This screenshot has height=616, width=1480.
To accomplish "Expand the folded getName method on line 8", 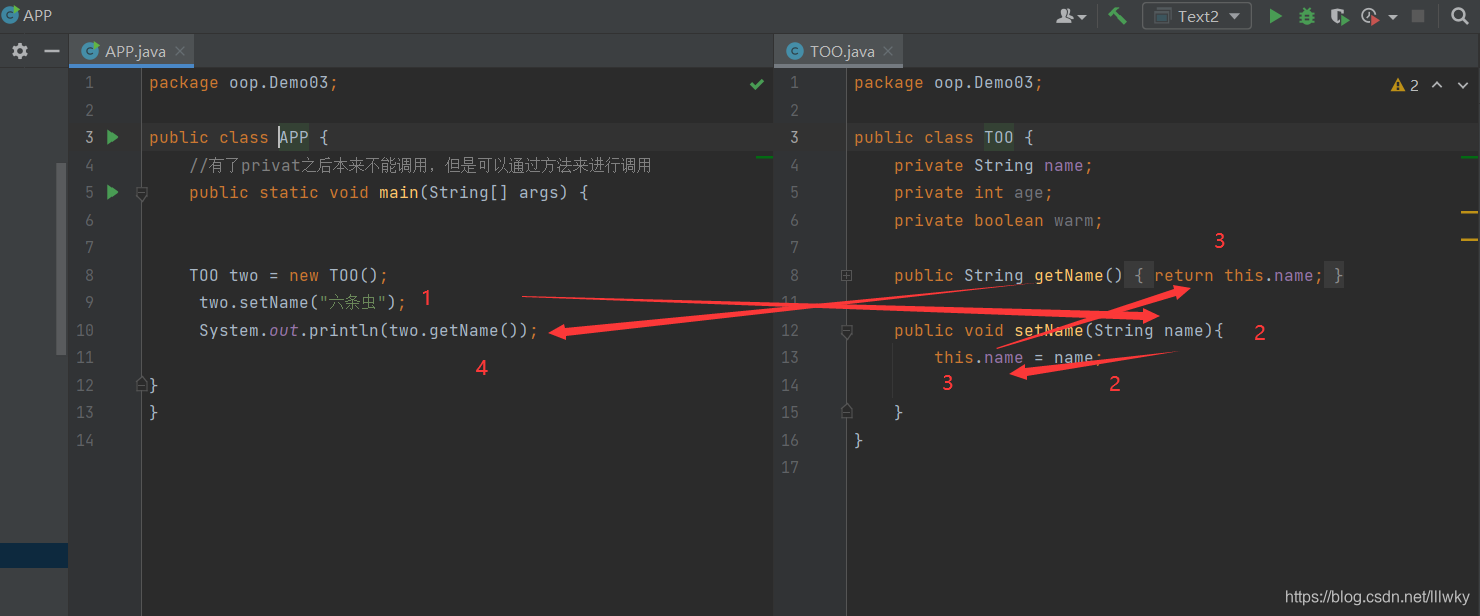I will coord(846,275).
